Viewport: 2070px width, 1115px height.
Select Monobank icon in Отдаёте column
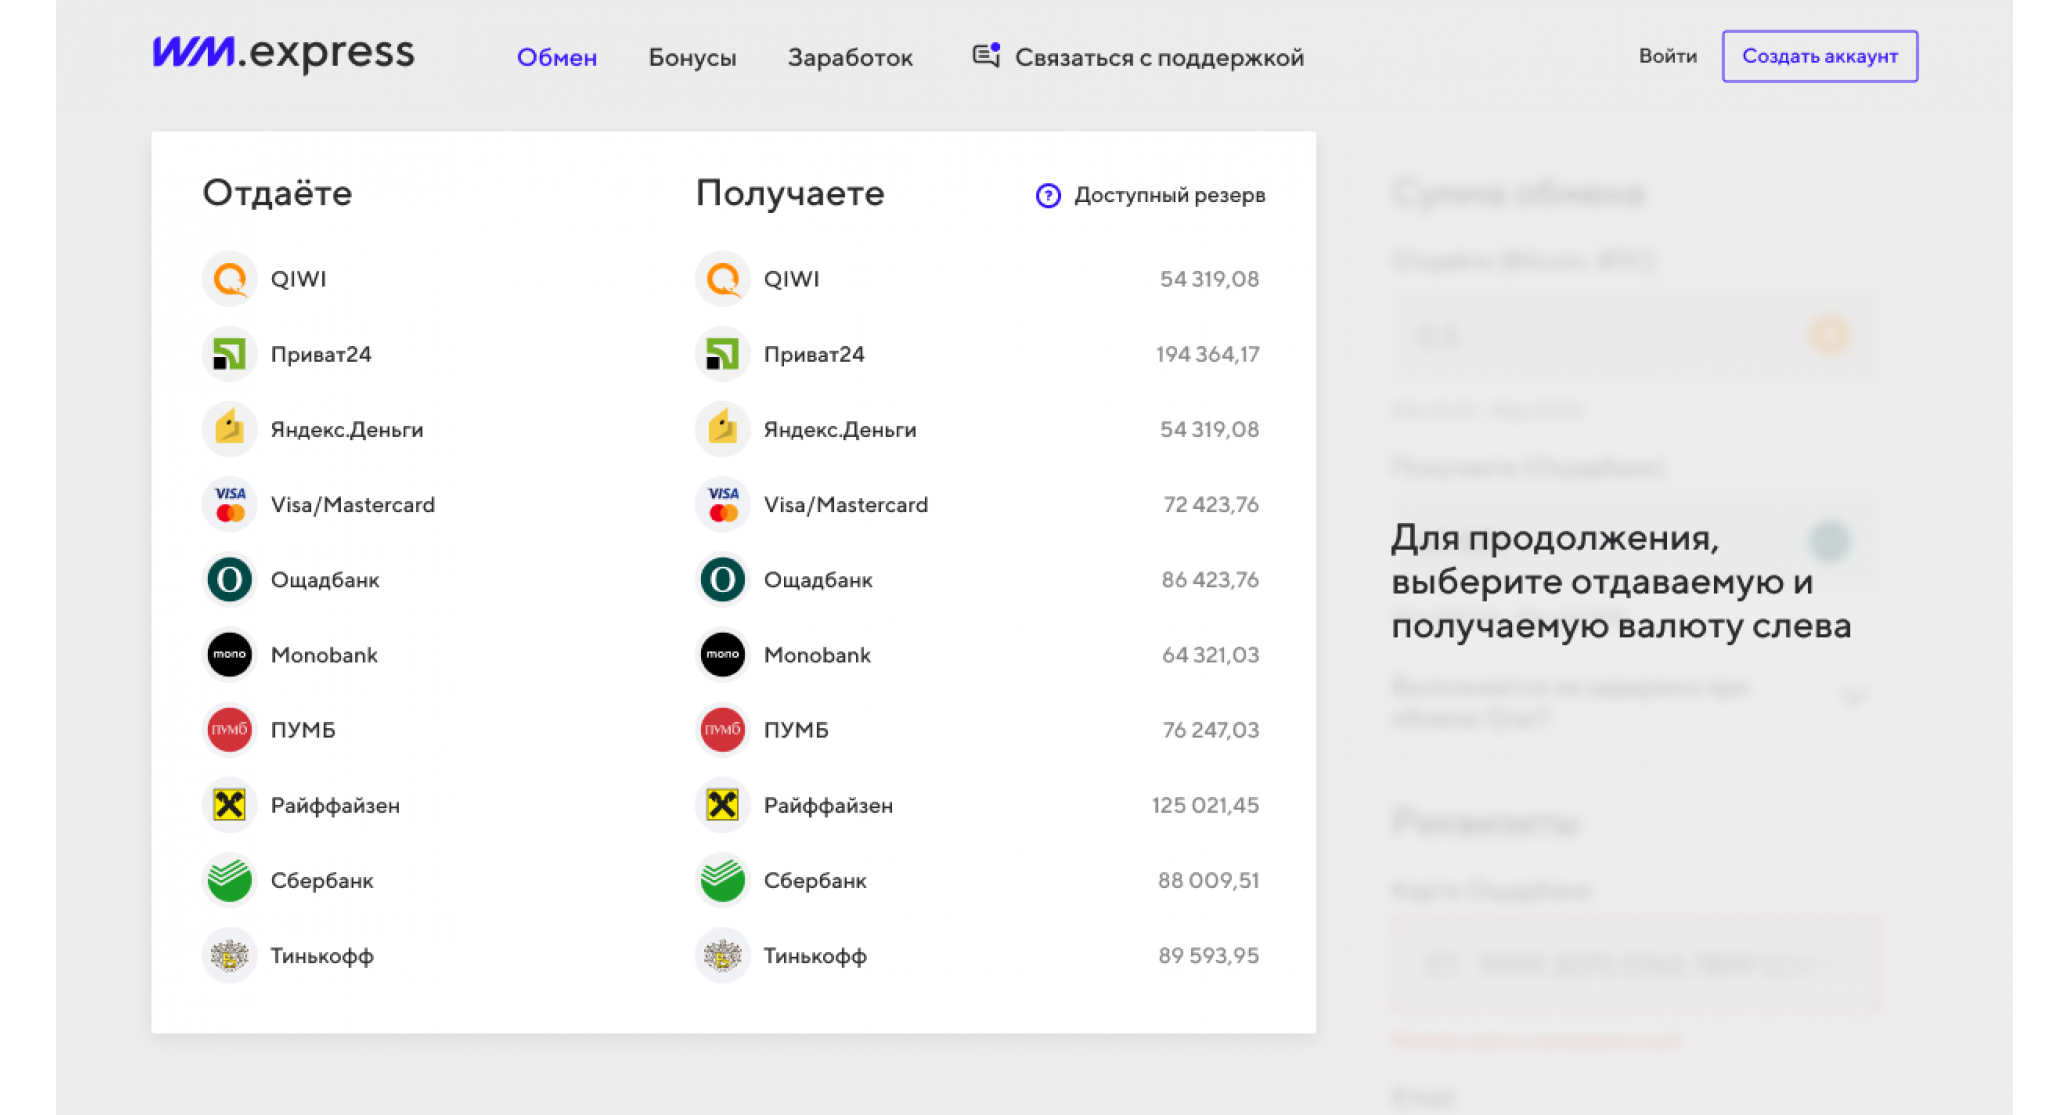tap(230, 655)
